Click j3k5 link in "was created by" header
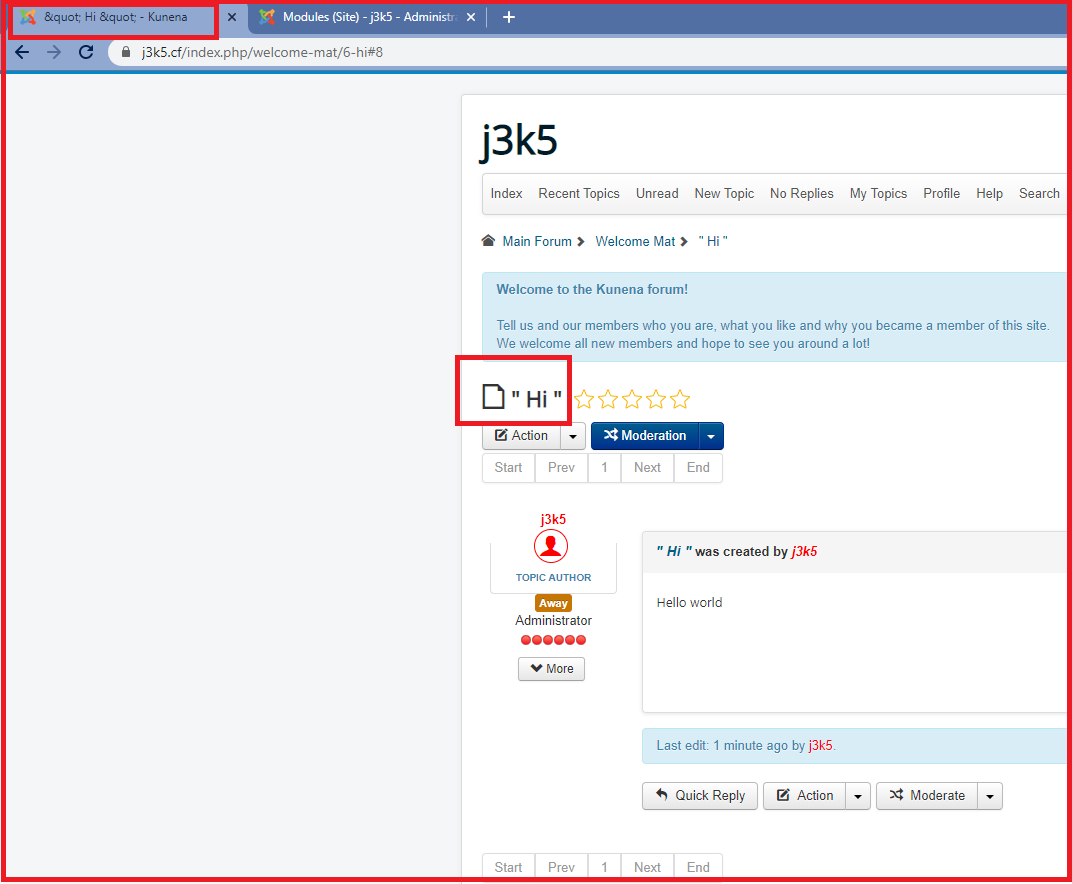 [804, 552]
